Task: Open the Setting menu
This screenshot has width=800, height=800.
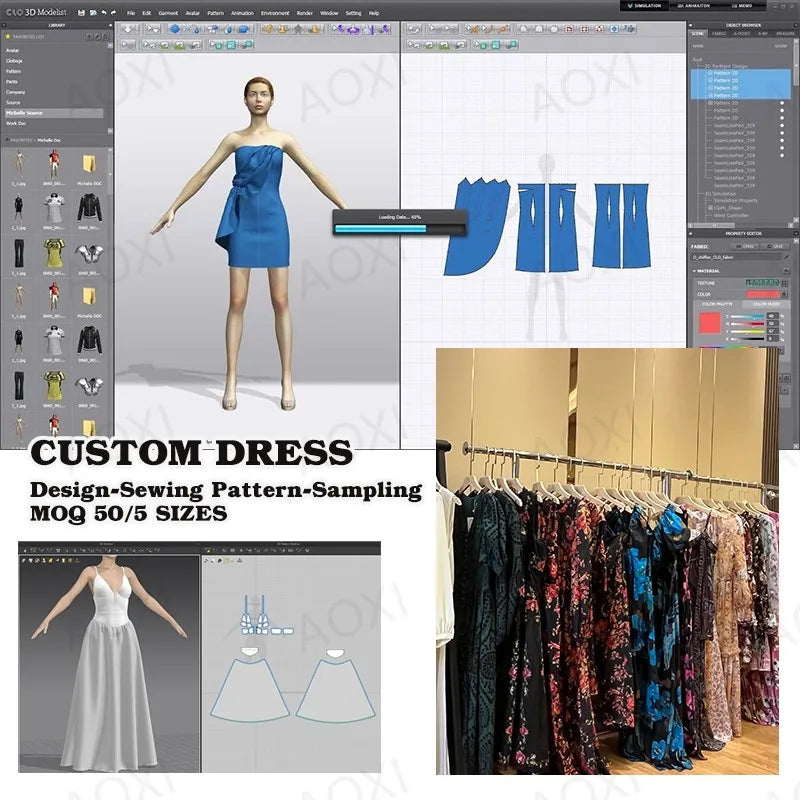Action: 353,13
